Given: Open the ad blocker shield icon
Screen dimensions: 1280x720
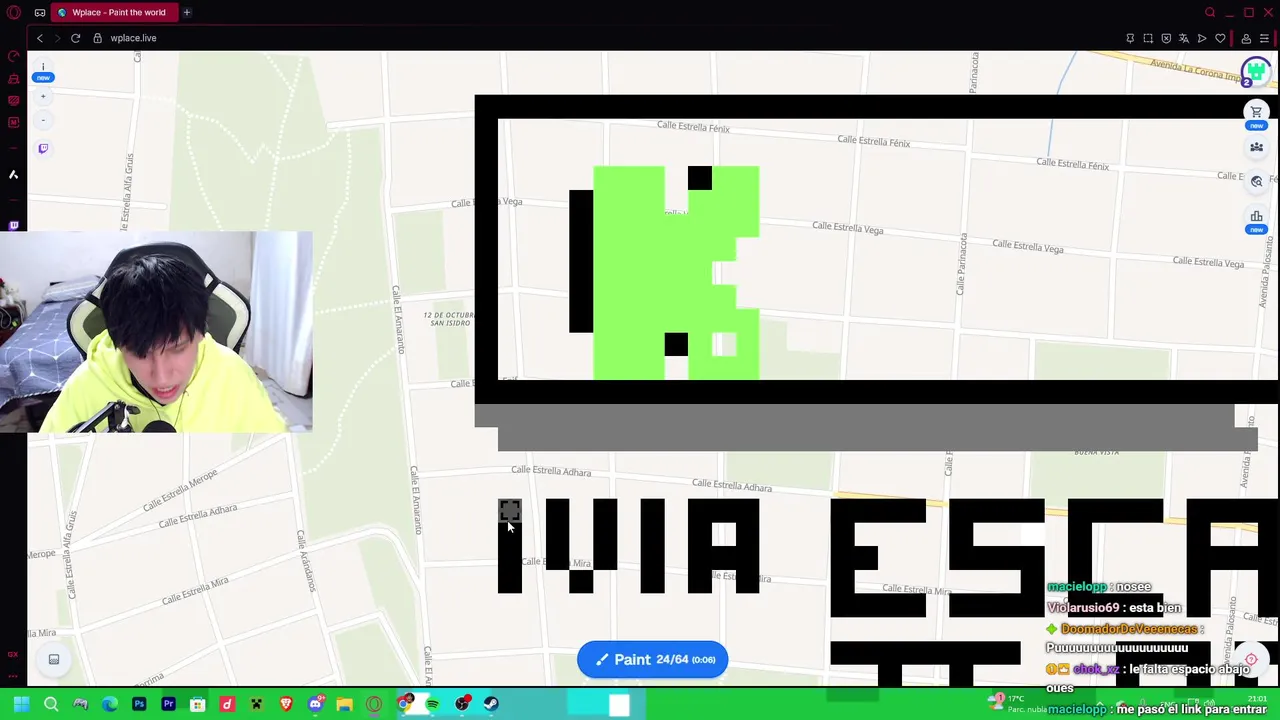Looking at the screenshot, I should click(x=1166, y=38).
